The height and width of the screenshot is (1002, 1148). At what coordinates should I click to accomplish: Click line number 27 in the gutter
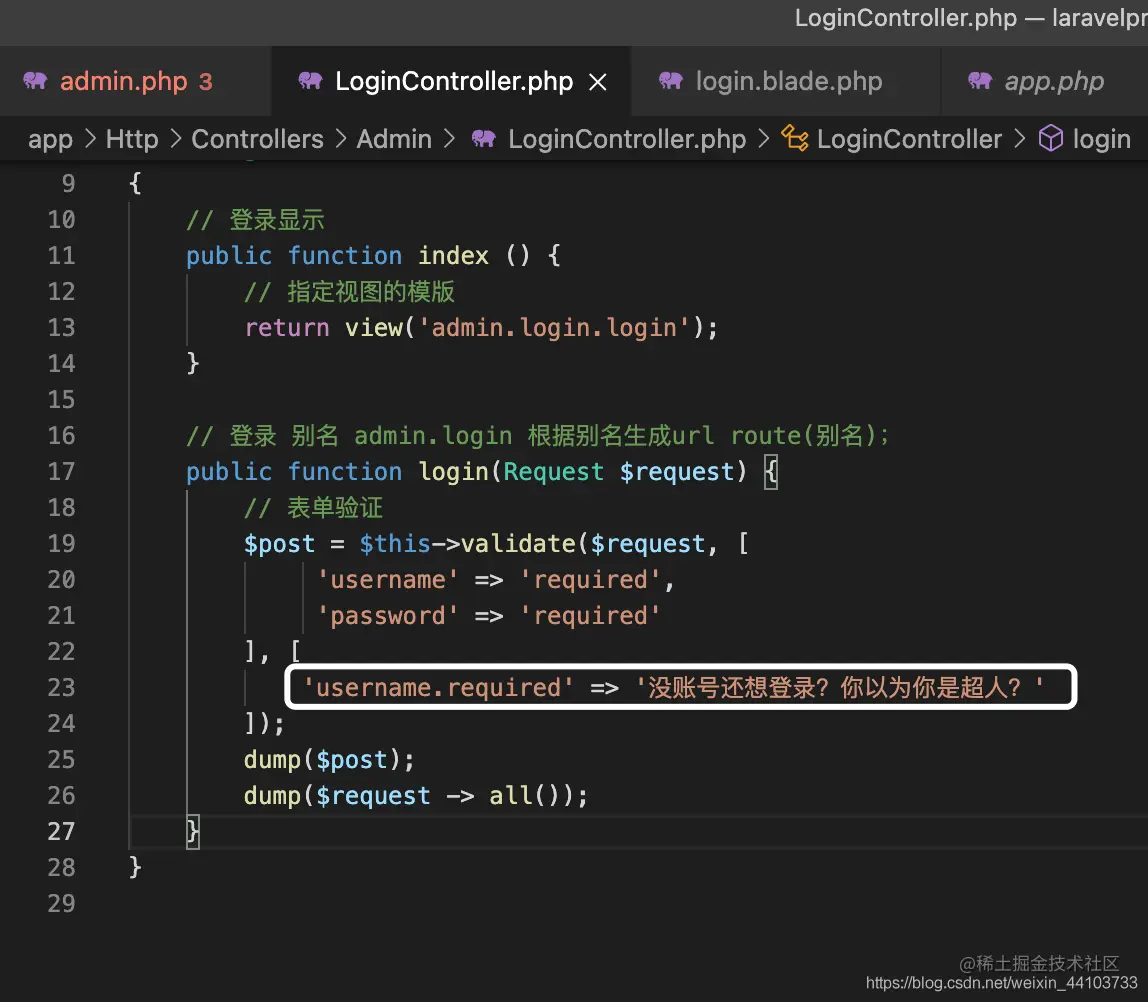click(62, 831)
